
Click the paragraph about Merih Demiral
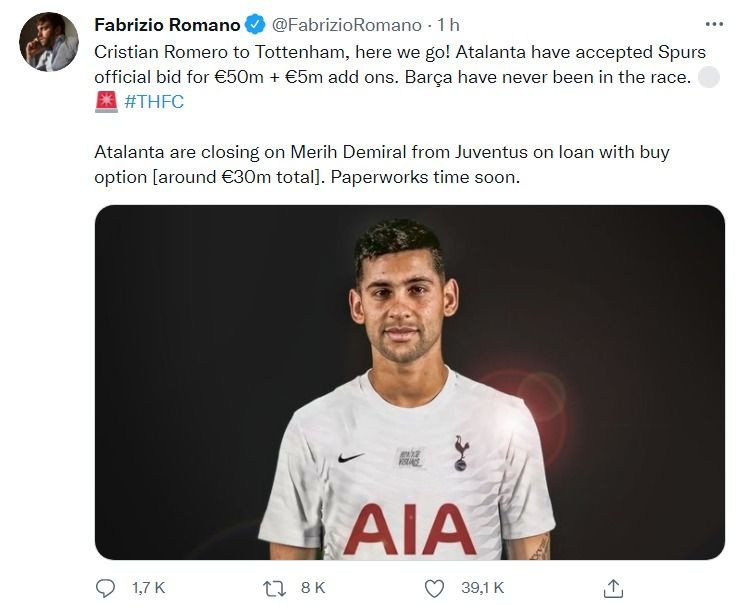pos(382,164)
